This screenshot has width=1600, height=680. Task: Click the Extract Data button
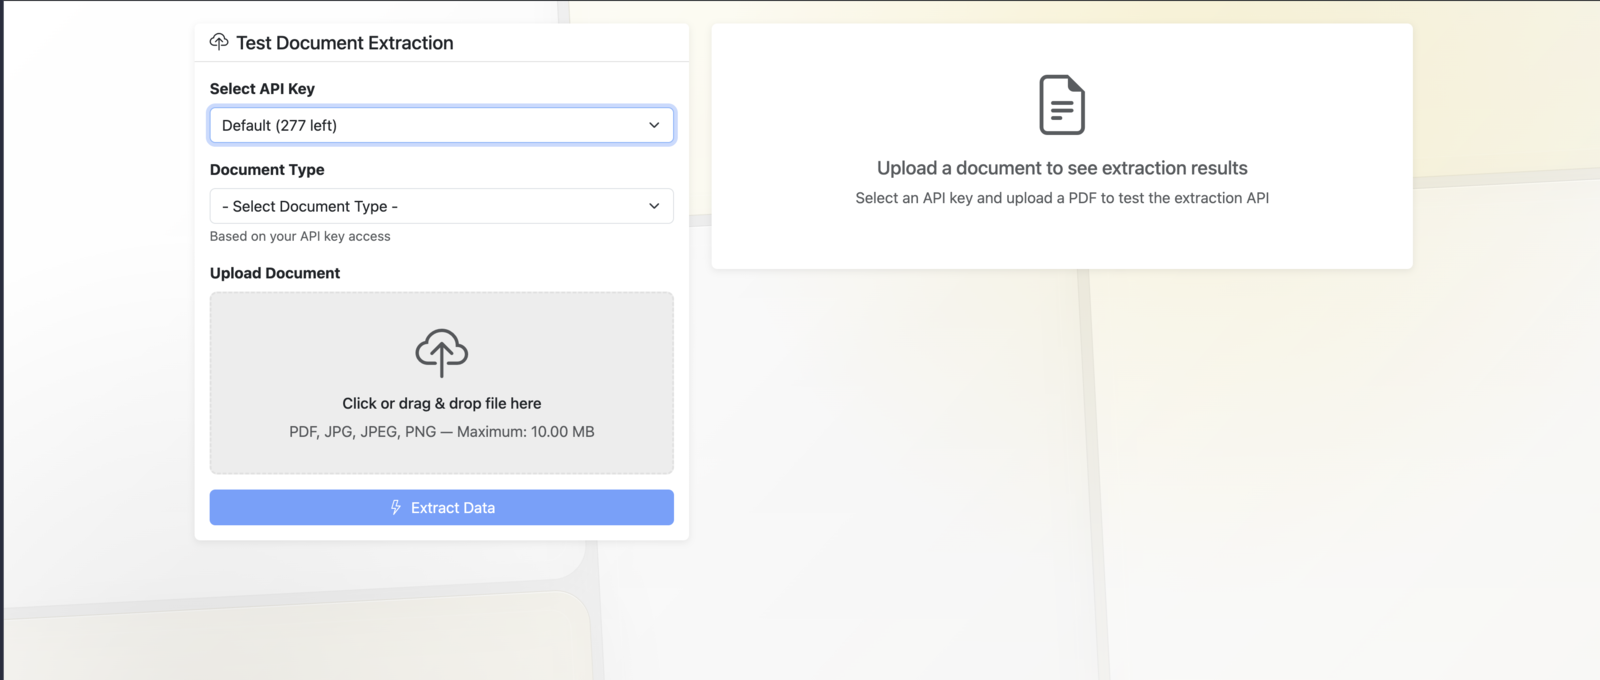click(441, 507)
